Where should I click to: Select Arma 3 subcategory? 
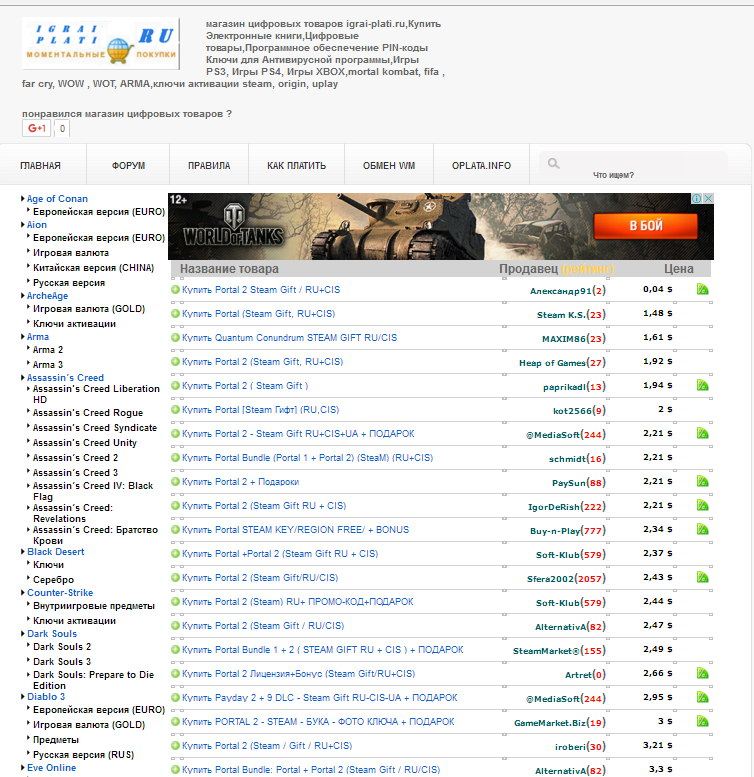point(48,365)
